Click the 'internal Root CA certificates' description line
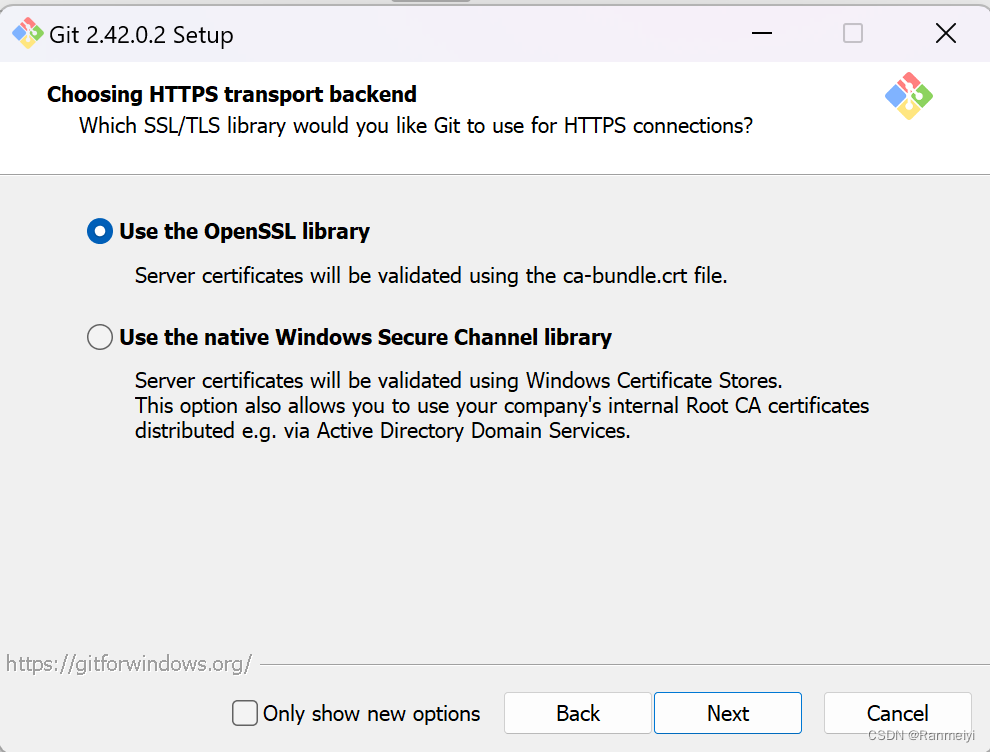This screenshot has width=990, height=752. [x=502, y=405]
